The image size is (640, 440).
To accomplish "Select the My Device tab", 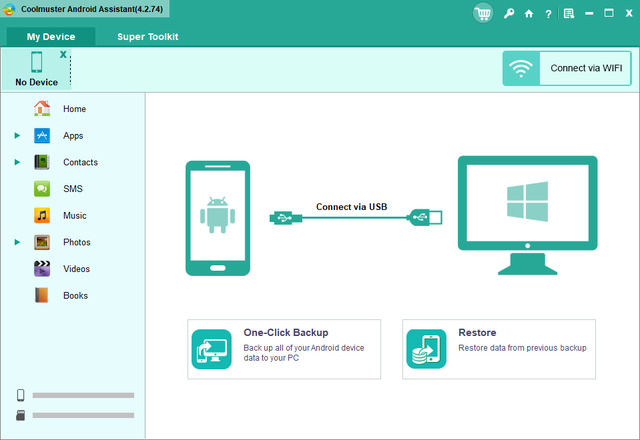I will pos(51,37).
